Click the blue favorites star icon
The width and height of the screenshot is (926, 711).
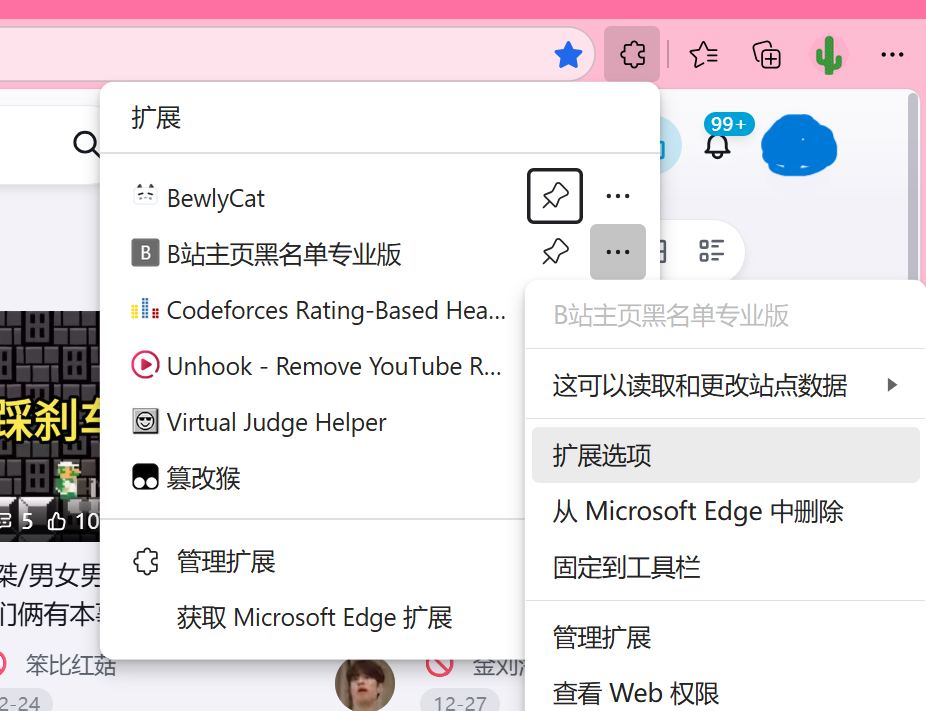568,55
